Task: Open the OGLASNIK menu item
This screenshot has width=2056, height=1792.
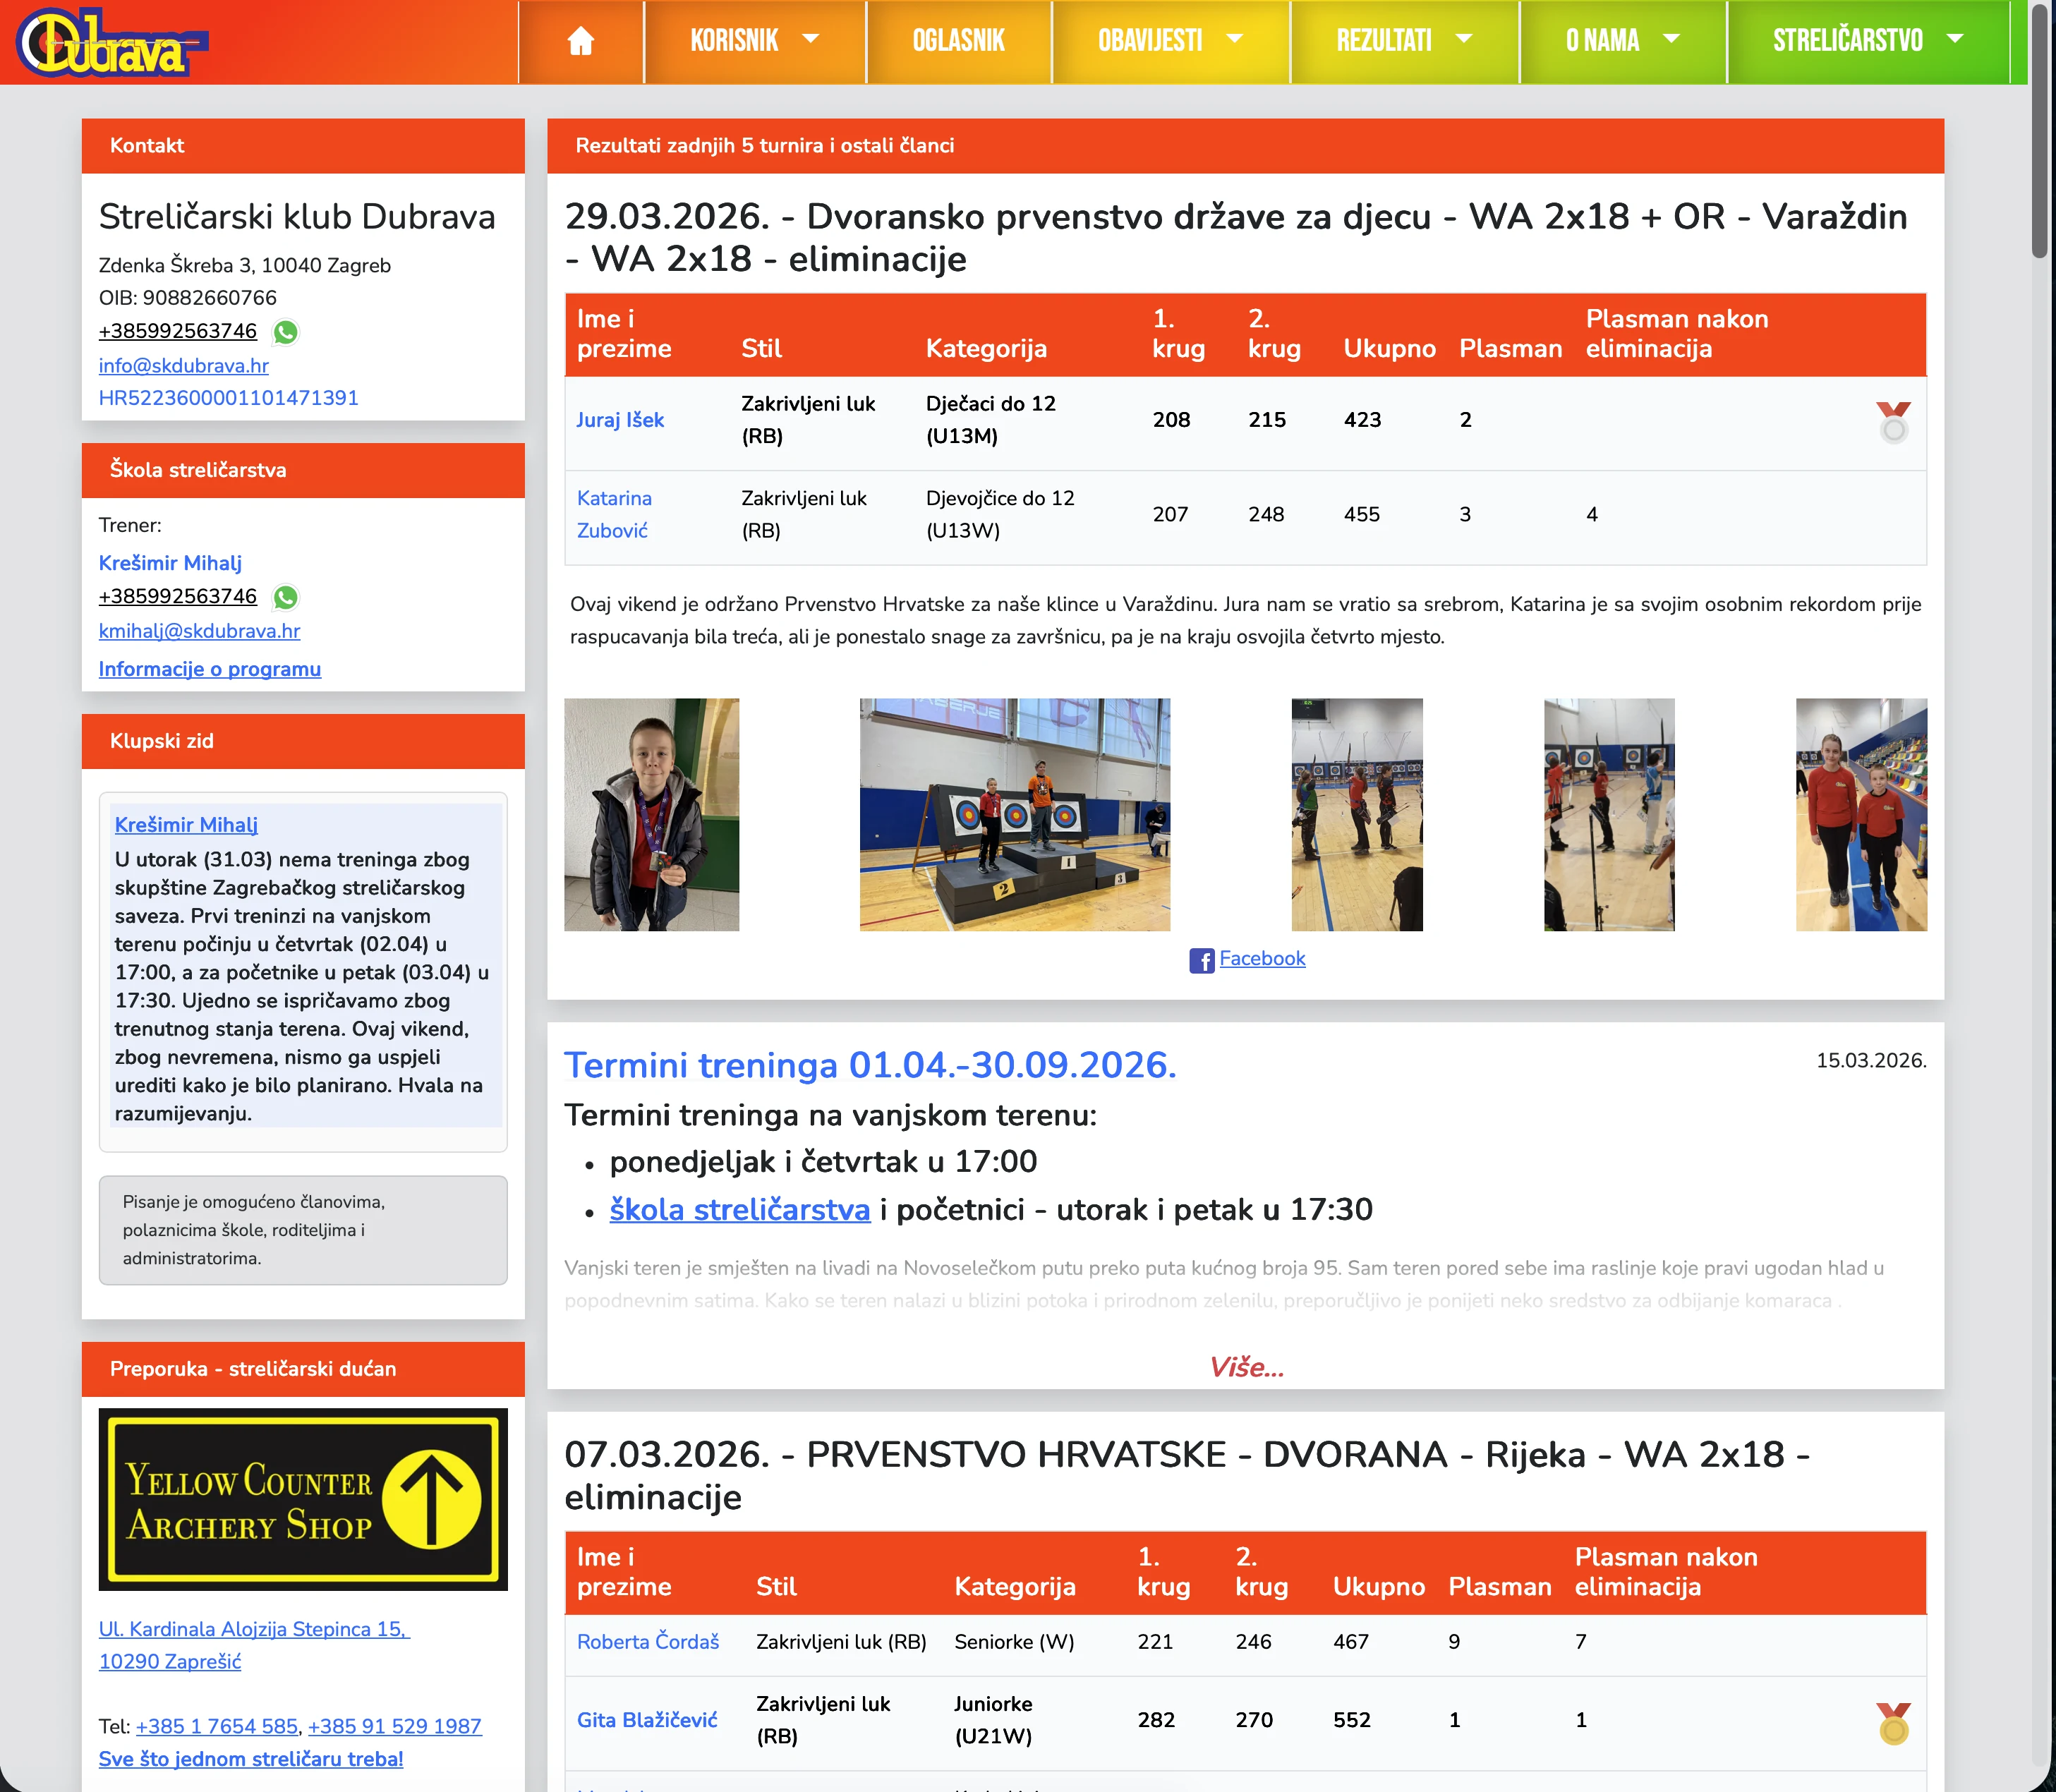Action: [958, 41]
